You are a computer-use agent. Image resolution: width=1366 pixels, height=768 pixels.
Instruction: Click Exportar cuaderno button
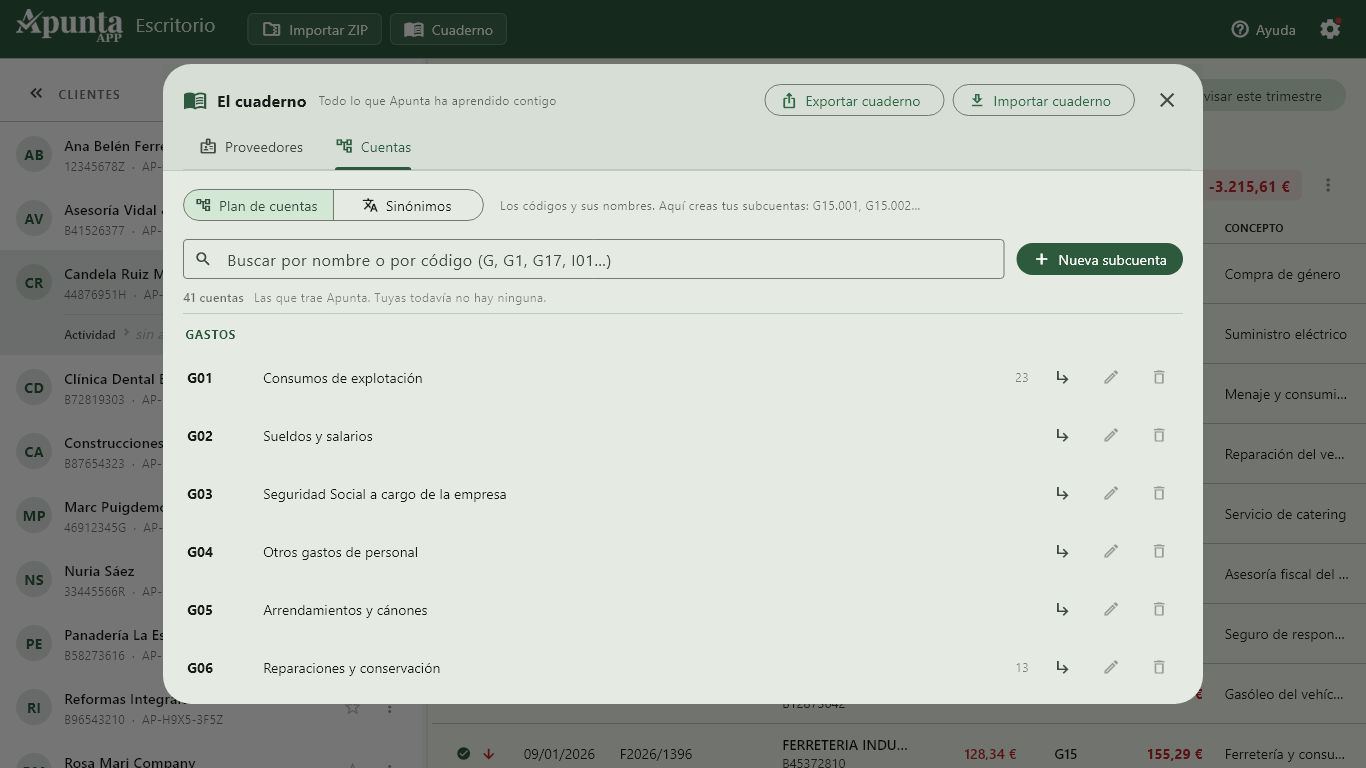point(854,100)
